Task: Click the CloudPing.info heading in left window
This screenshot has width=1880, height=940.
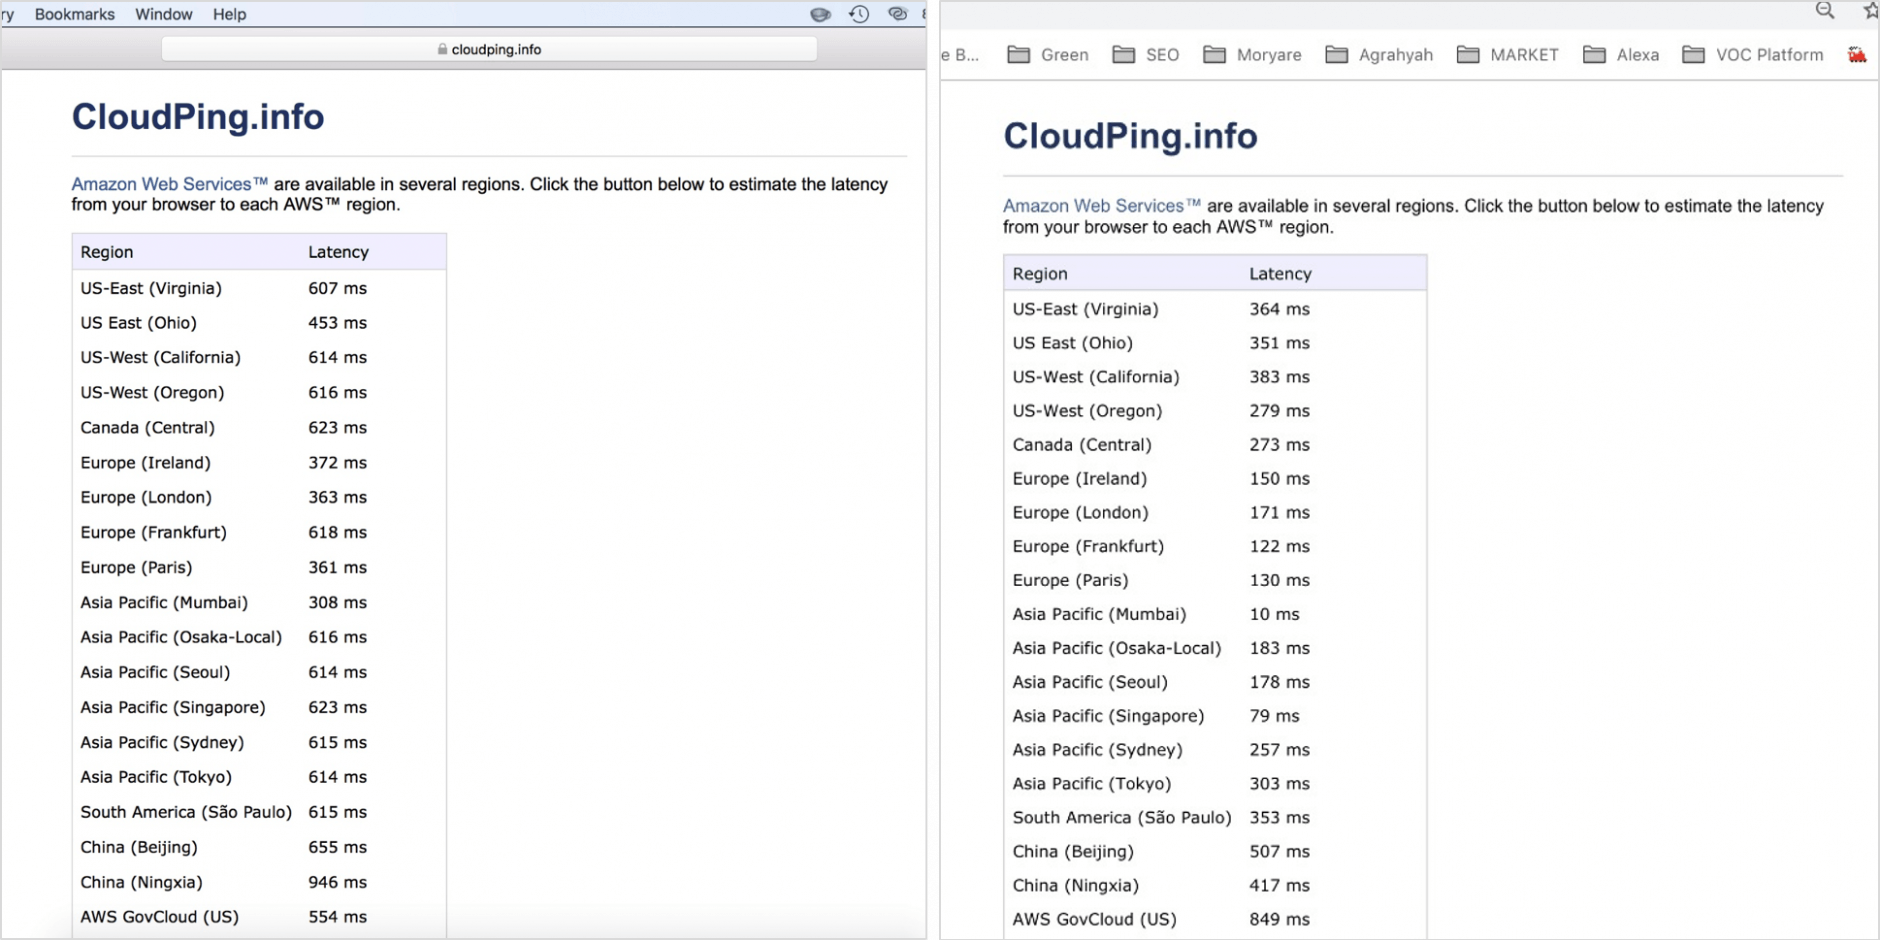Action: point(198,117)
